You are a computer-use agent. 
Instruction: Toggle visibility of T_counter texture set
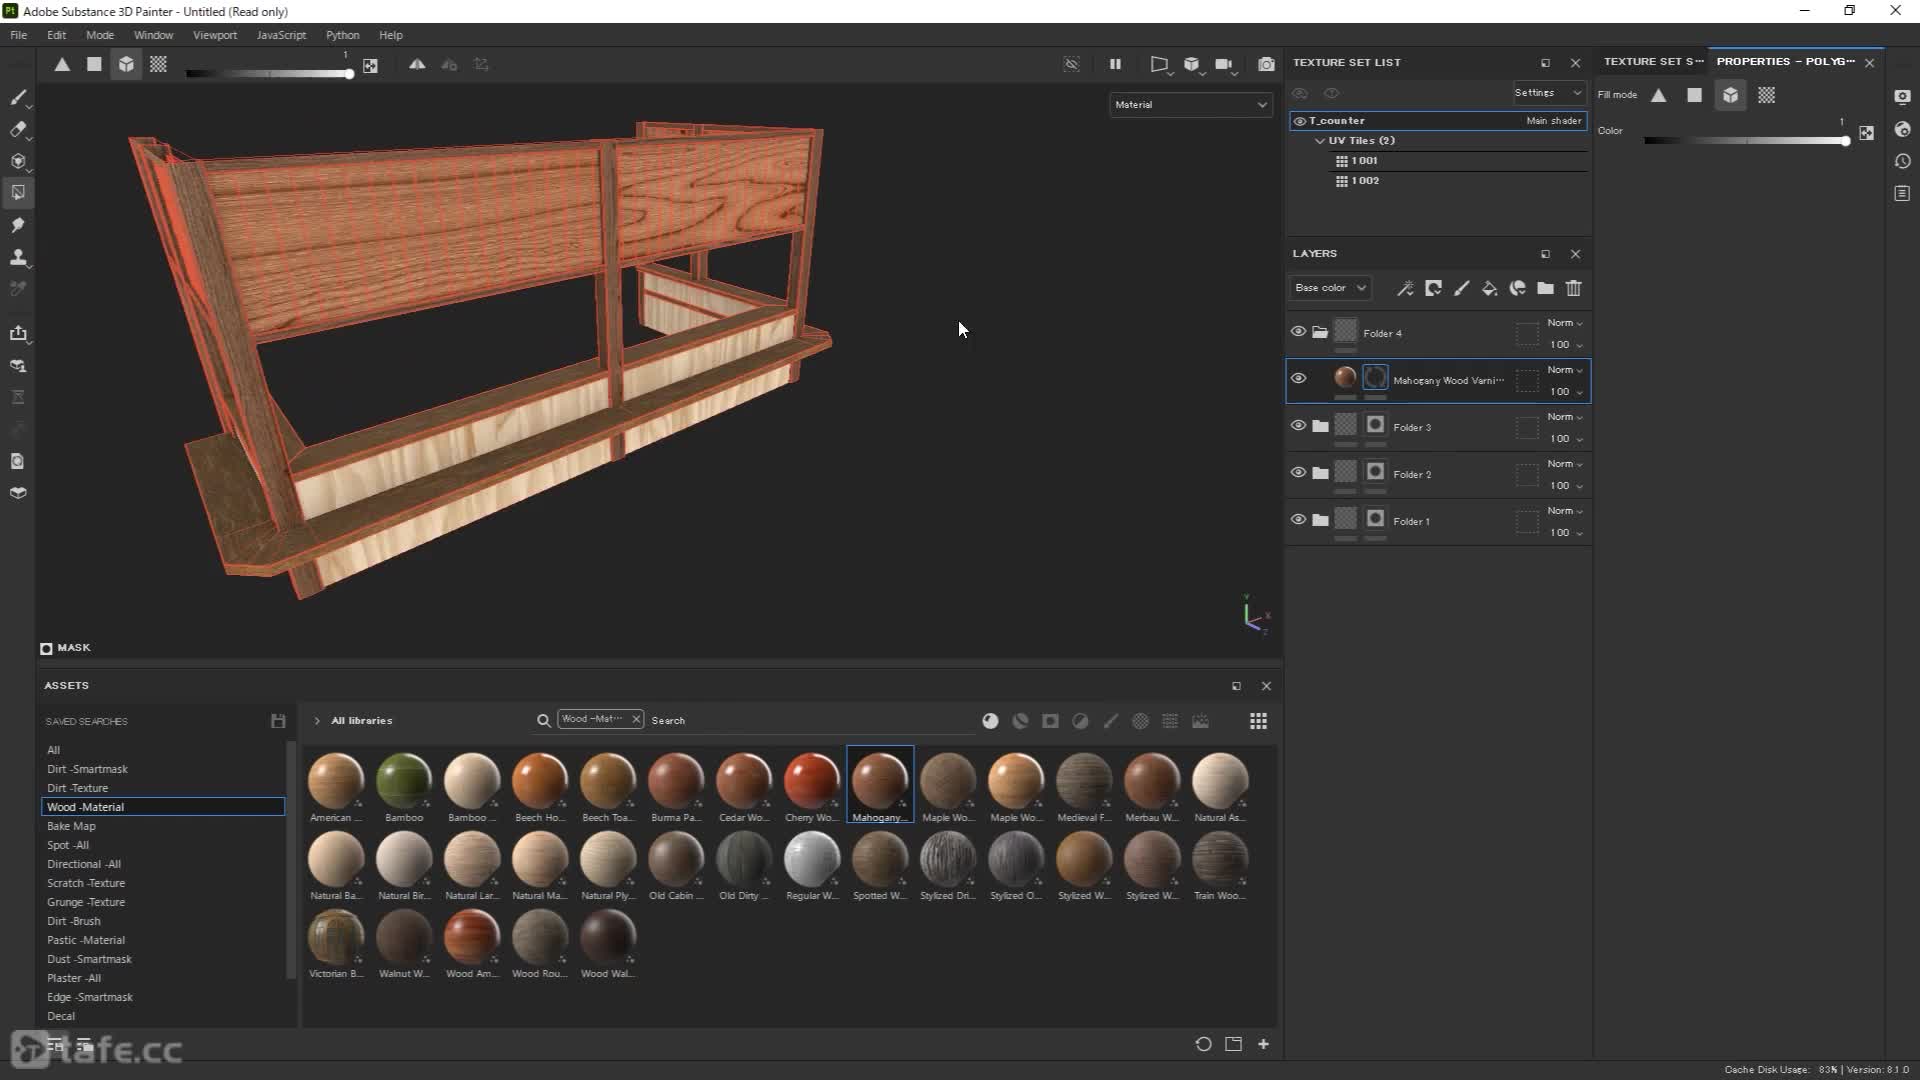pos(1299,121)
